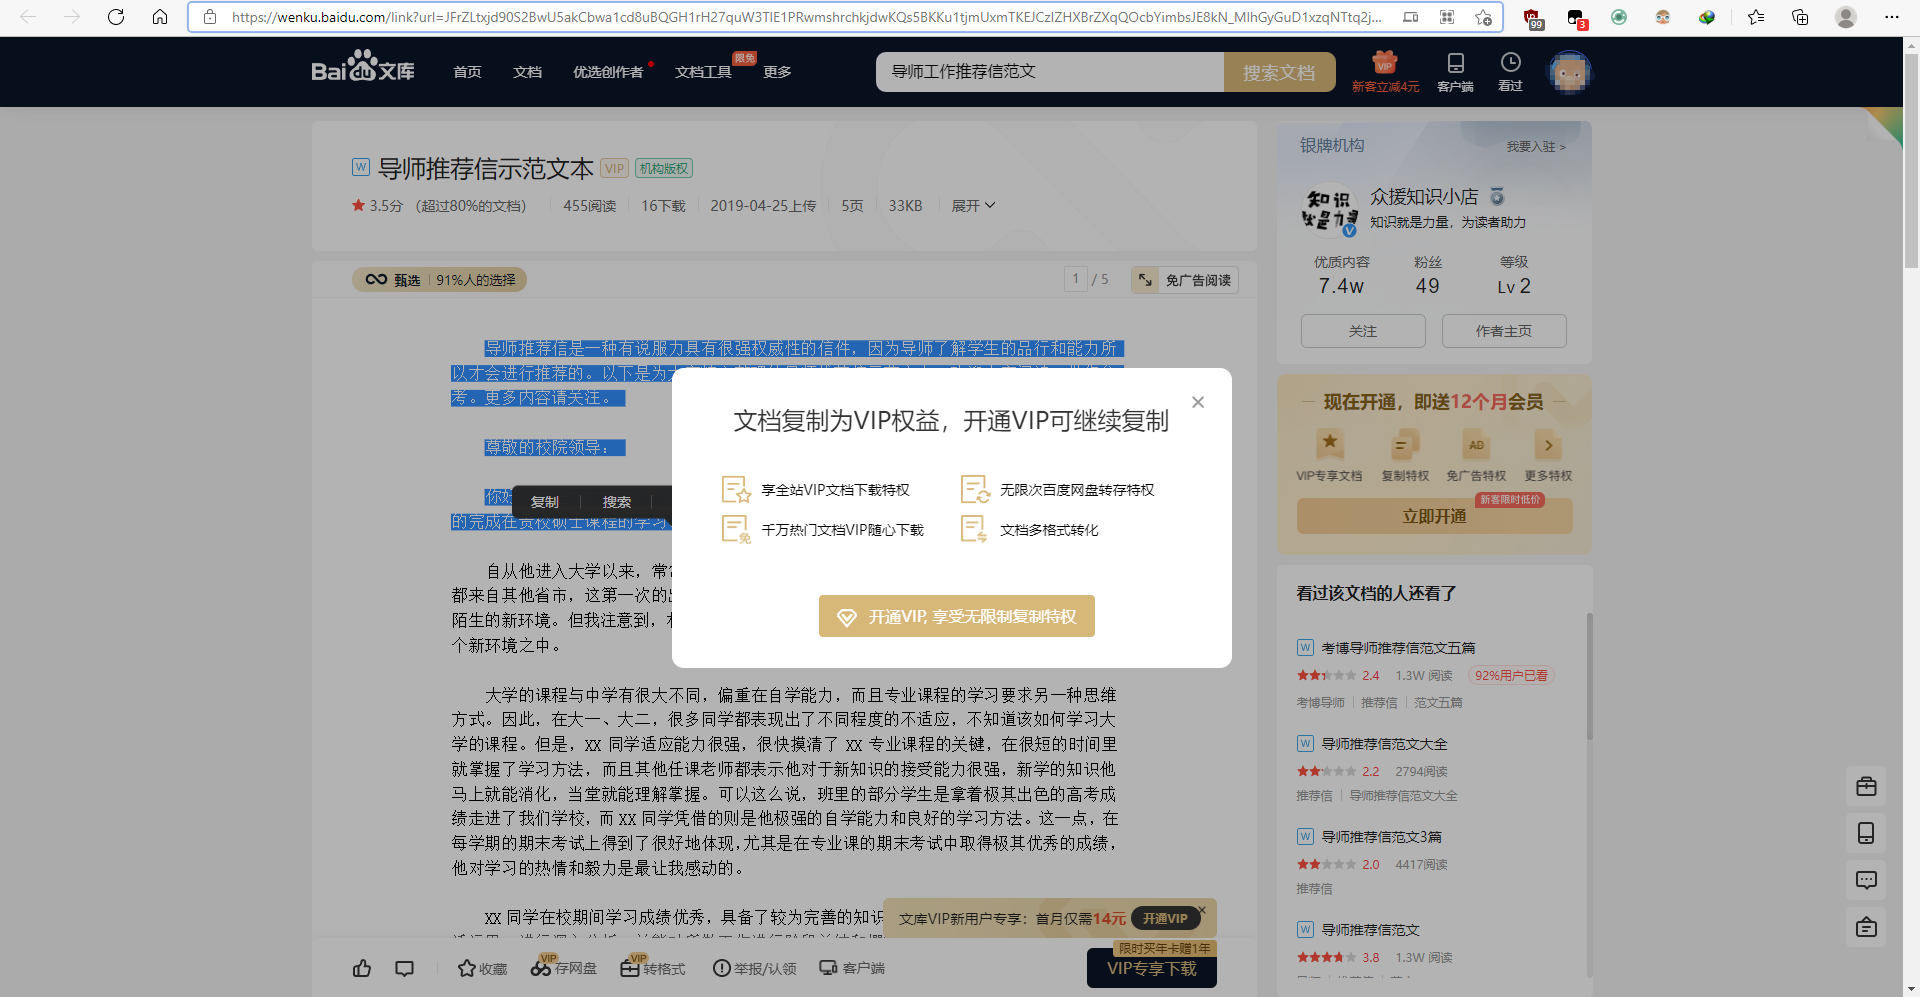Open the mobile phone icon in right sidebar

tap(1866, 833)
